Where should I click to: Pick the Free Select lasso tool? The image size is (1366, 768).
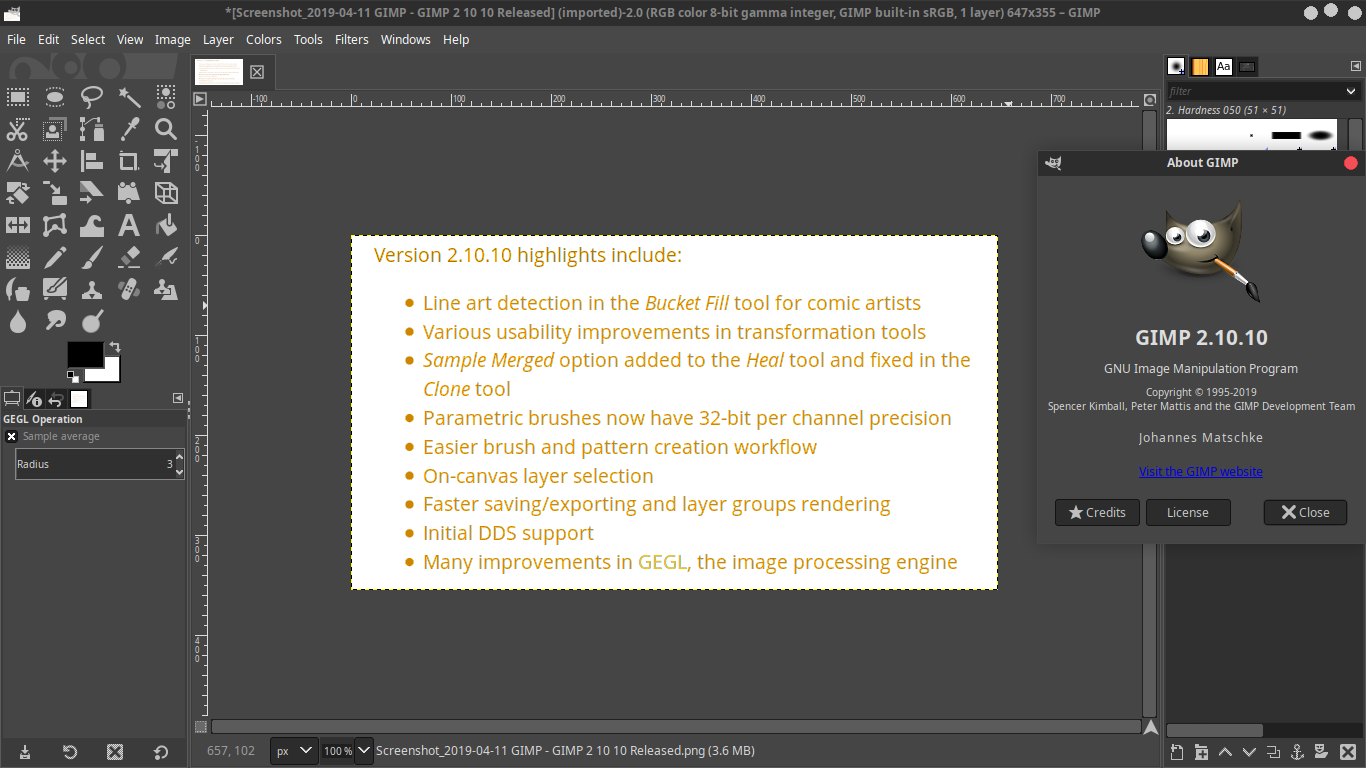pyautogui.click(x=92, y=97)
